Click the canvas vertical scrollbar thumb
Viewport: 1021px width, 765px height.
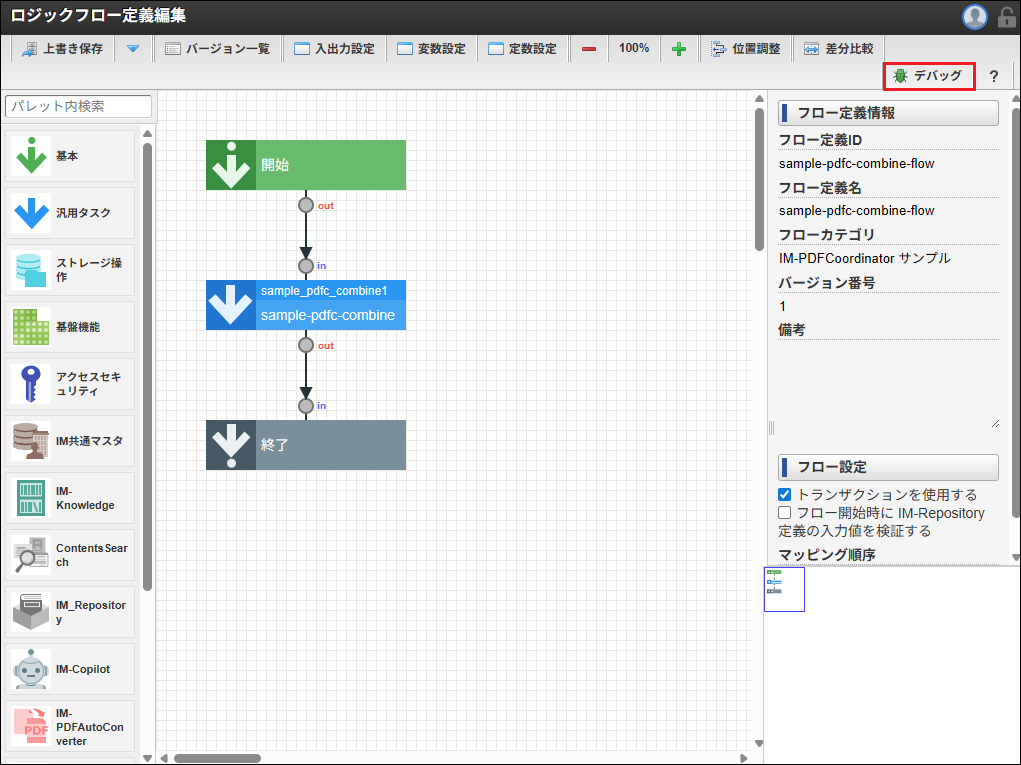(759, 179)
